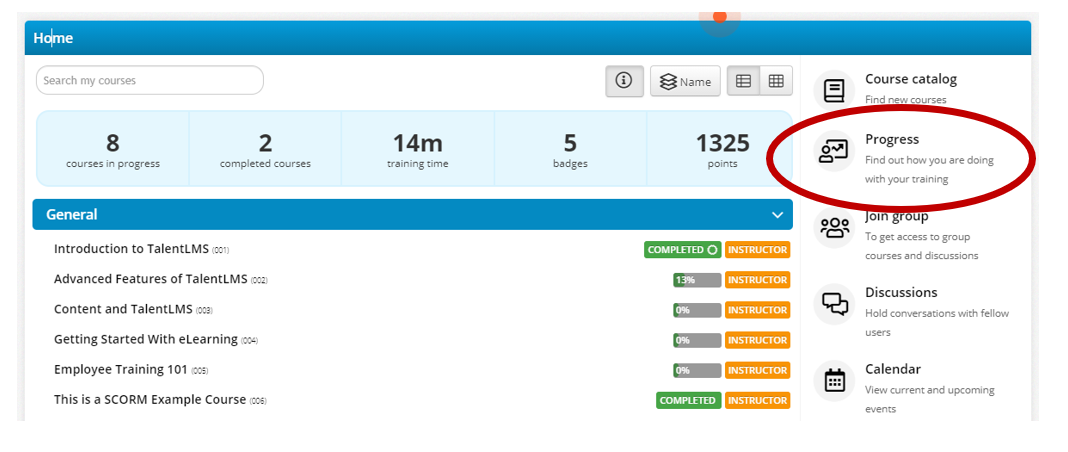This screenshot has height=452, width=1068.
Task: Collapse the General category chevron
Action: click(x=777, y=215)
